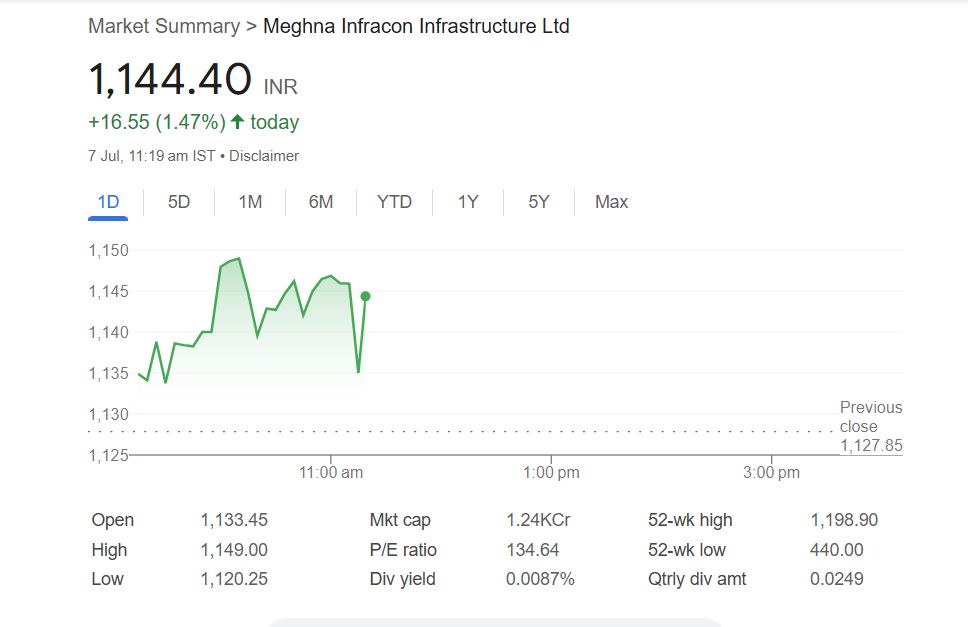Open the Max range tab

click(611, 202)
